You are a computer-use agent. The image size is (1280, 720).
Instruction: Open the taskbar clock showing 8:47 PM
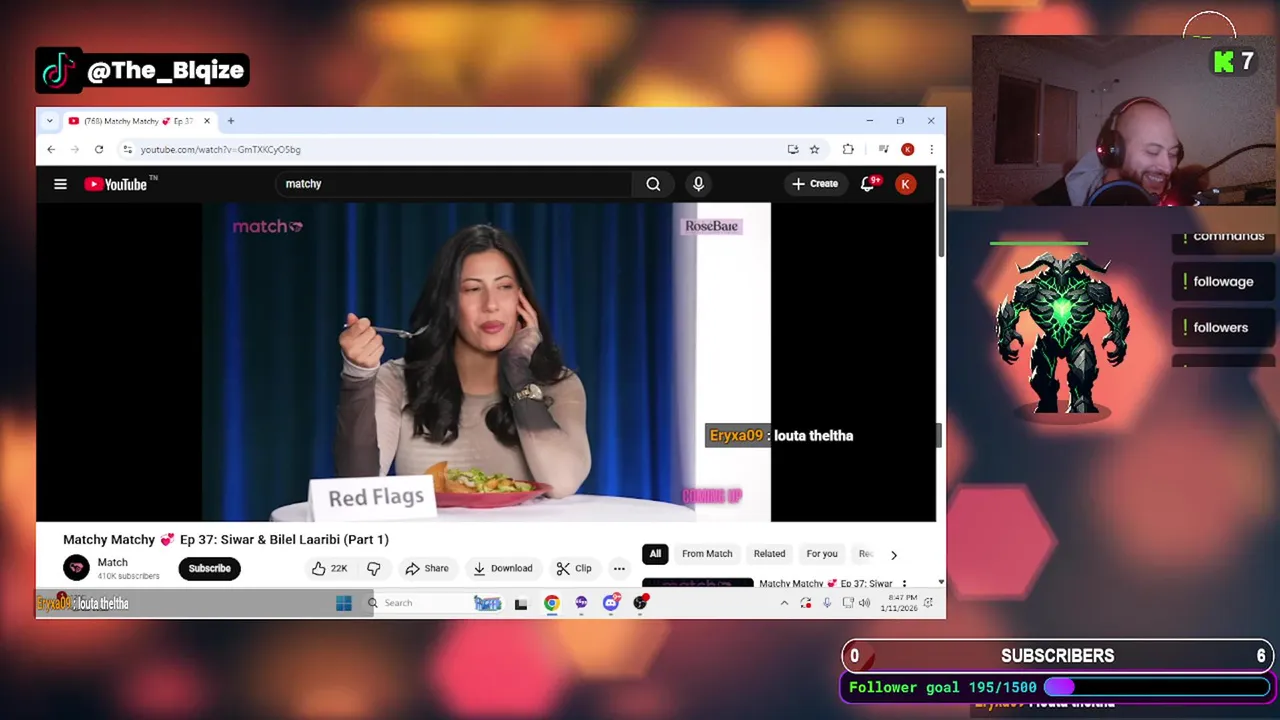[x=898, y=603]
